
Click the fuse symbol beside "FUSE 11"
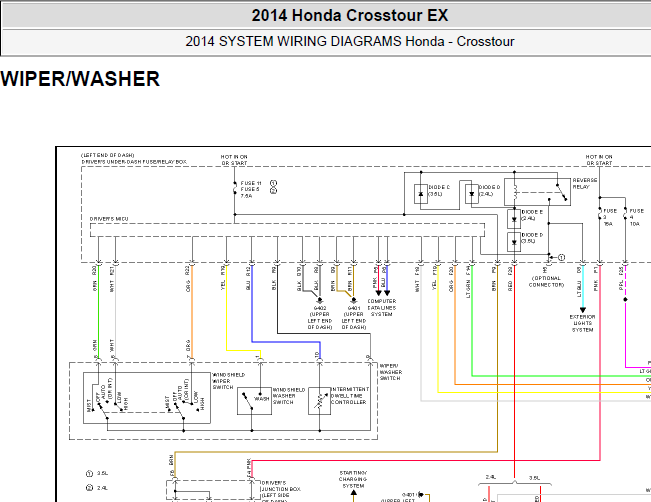(235, 189)
